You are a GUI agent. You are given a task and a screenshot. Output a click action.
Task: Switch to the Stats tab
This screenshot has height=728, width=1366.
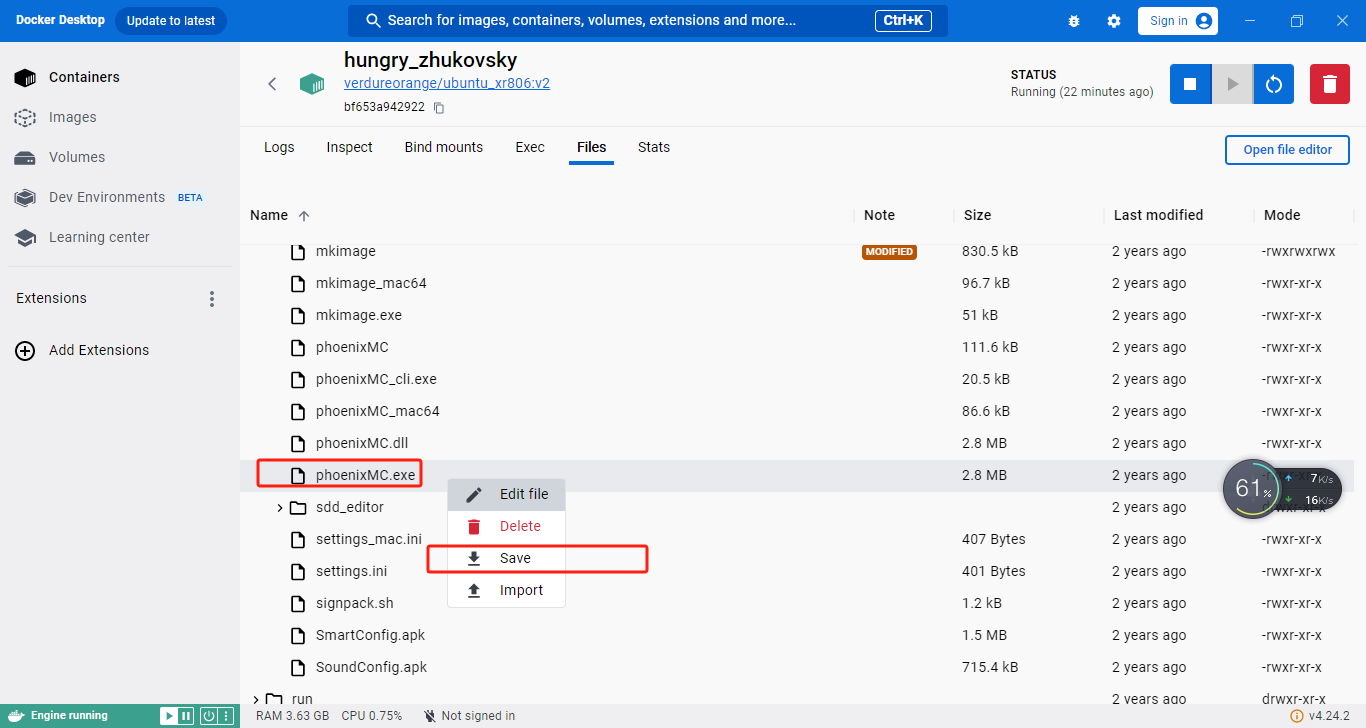pyautogui.click(x=654, y=147)
